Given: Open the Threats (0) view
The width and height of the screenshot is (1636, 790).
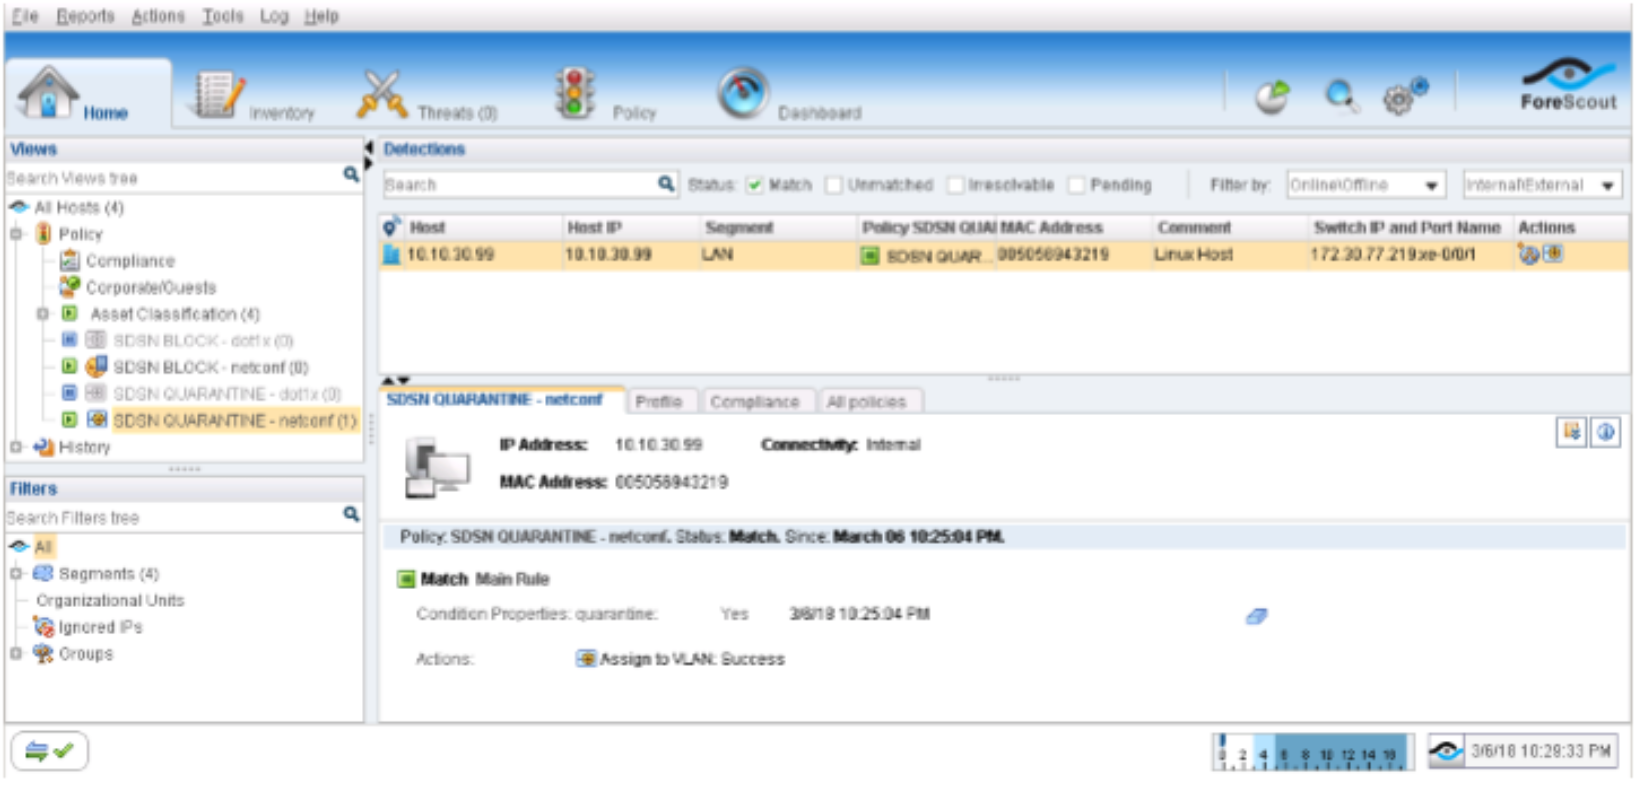Looking at the screenshot, I should tap(428, 97).
